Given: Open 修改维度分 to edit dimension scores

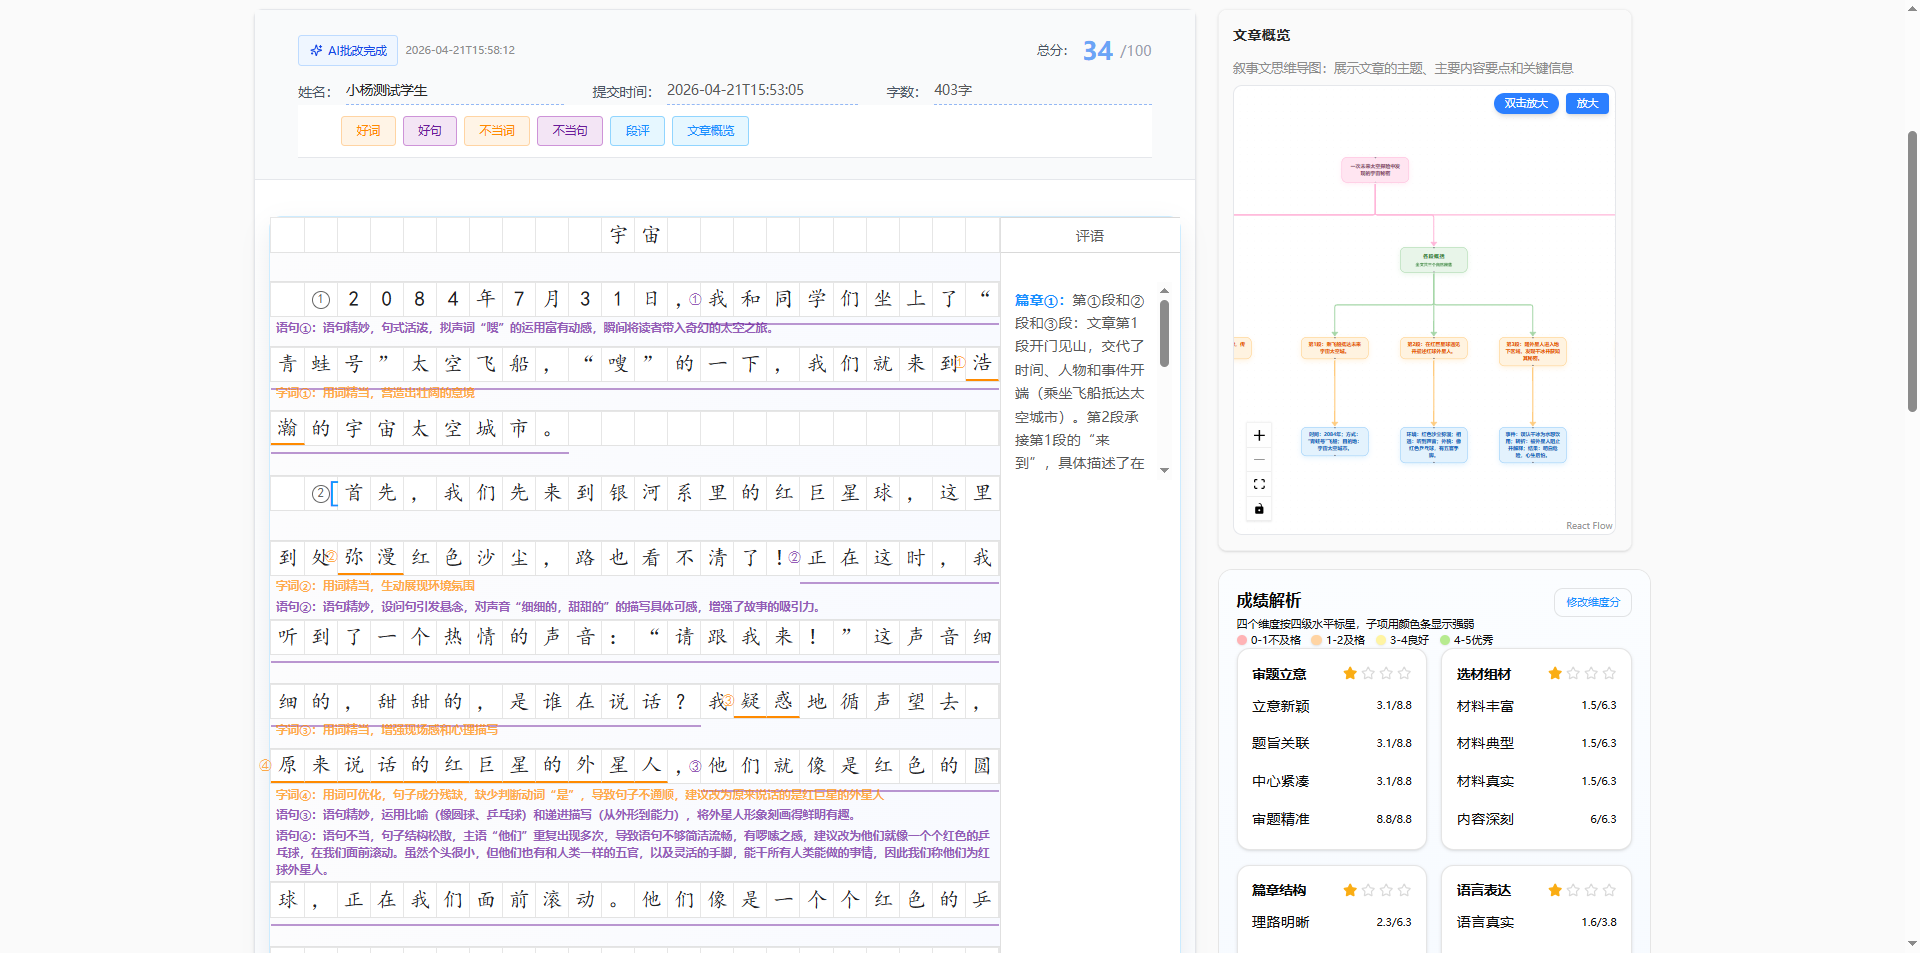Looking at the screenshot, I should [1593, 602].
